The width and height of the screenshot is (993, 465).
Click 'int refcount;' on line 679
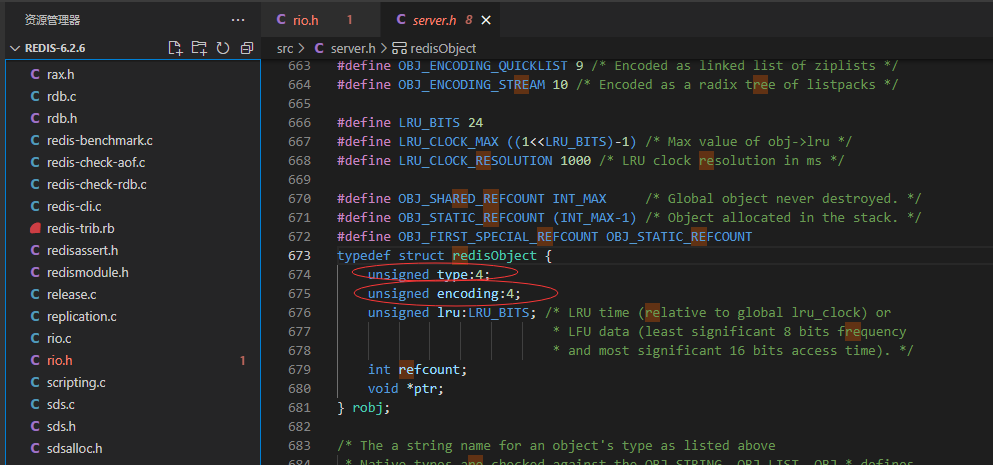tap(417, 370)
